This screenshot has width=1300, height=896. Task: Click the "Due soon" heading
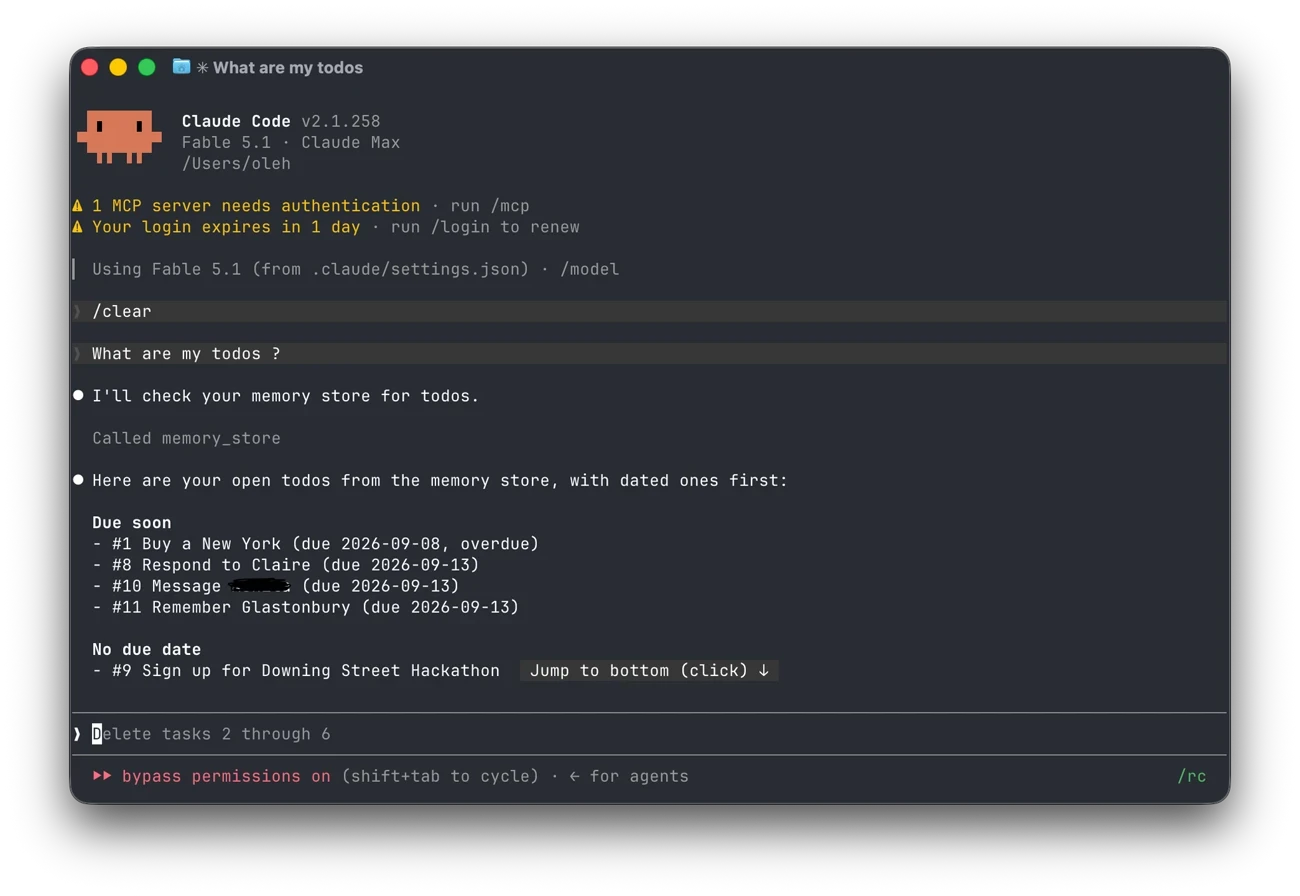pos(131,523)
